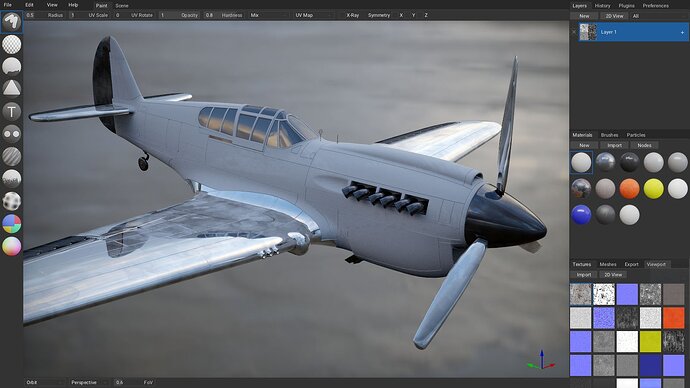
Task: Click Import button in Materials panel
Action: [x=614, y=145]
